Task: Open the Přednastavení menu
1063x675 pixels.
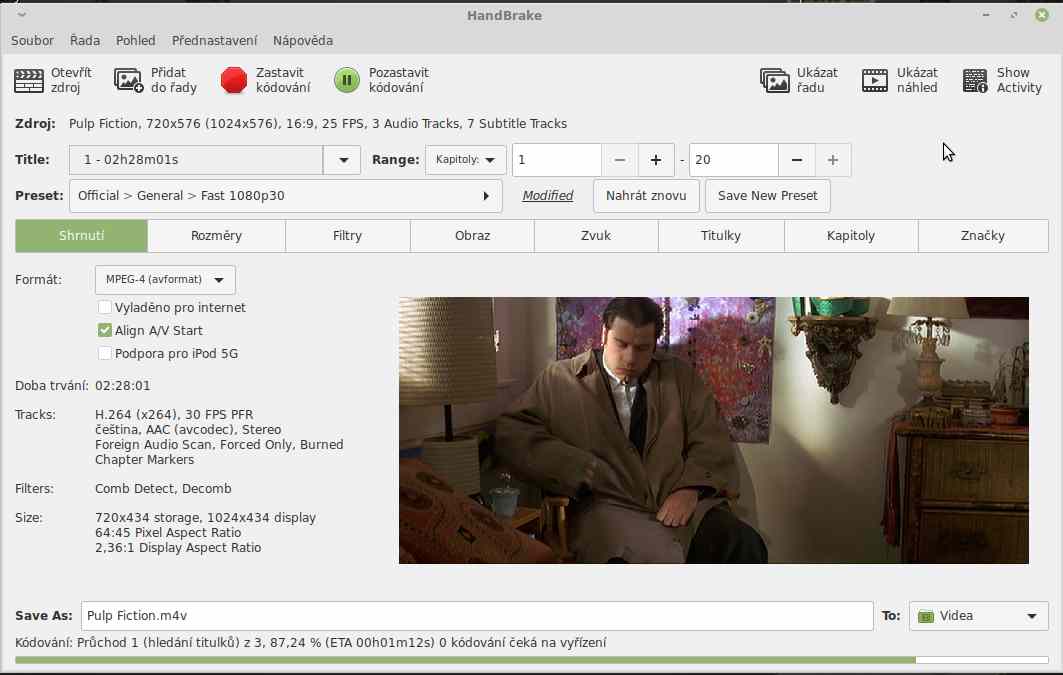Action: coord(214,40)
